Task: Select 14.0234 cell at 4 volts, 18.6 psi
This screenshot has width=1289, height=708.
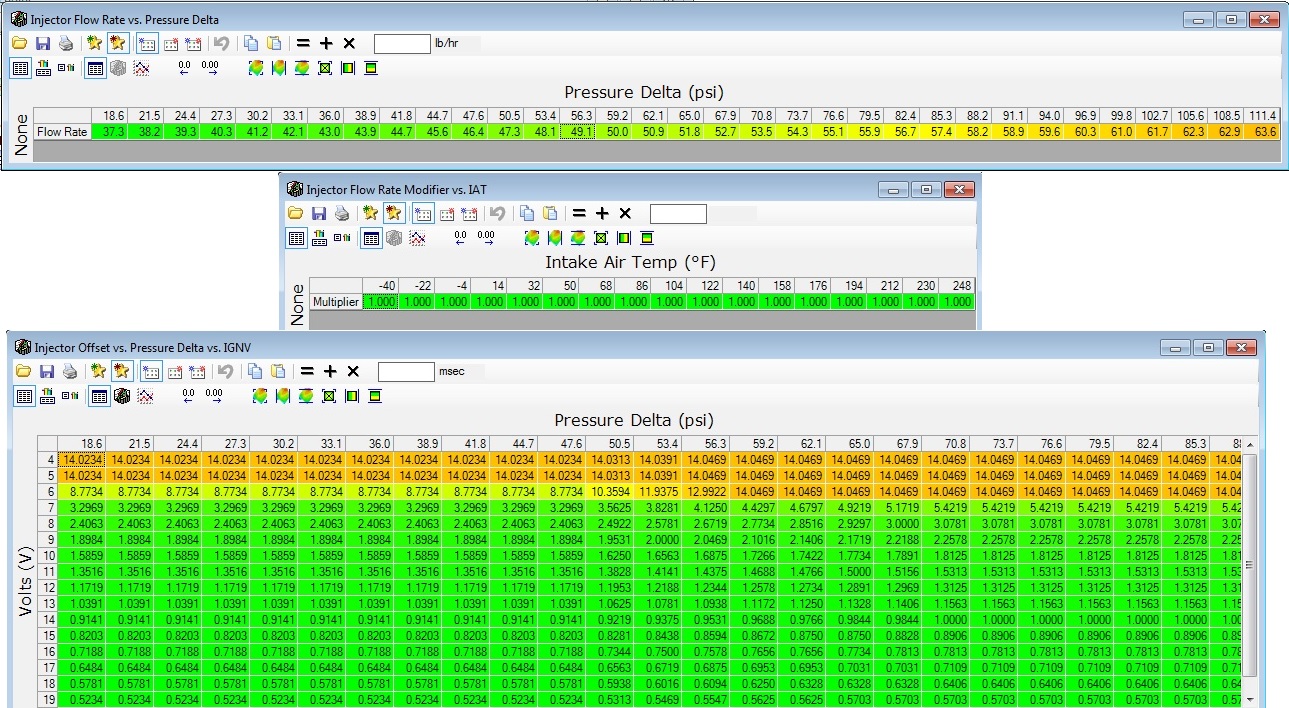Action: tap(81, 459)
